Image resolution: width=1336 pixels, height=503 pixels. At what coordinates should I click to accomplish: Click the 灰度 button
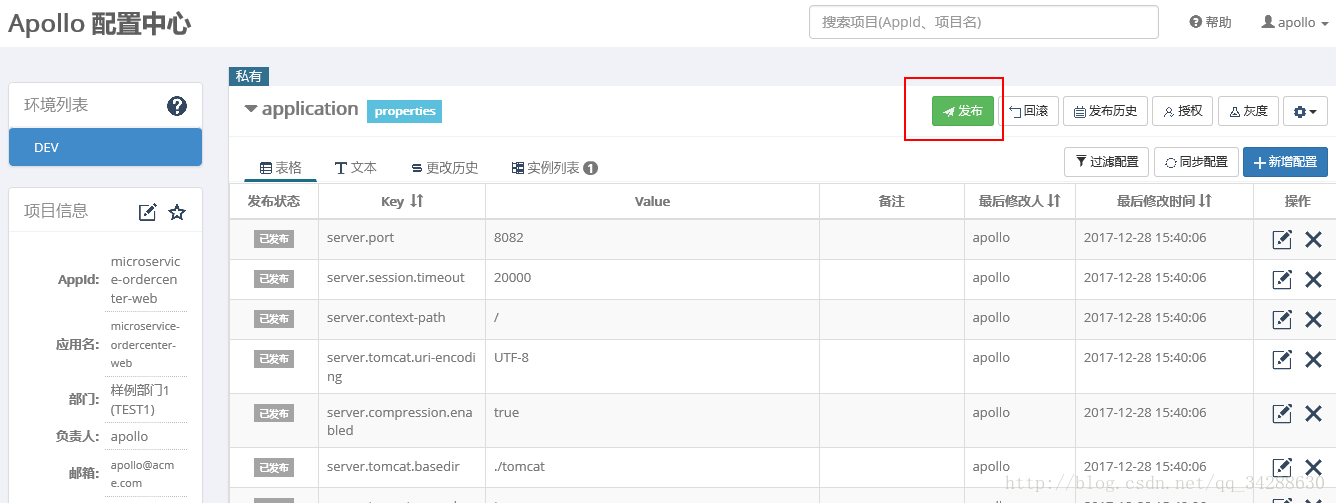(x=1248, y=111)
